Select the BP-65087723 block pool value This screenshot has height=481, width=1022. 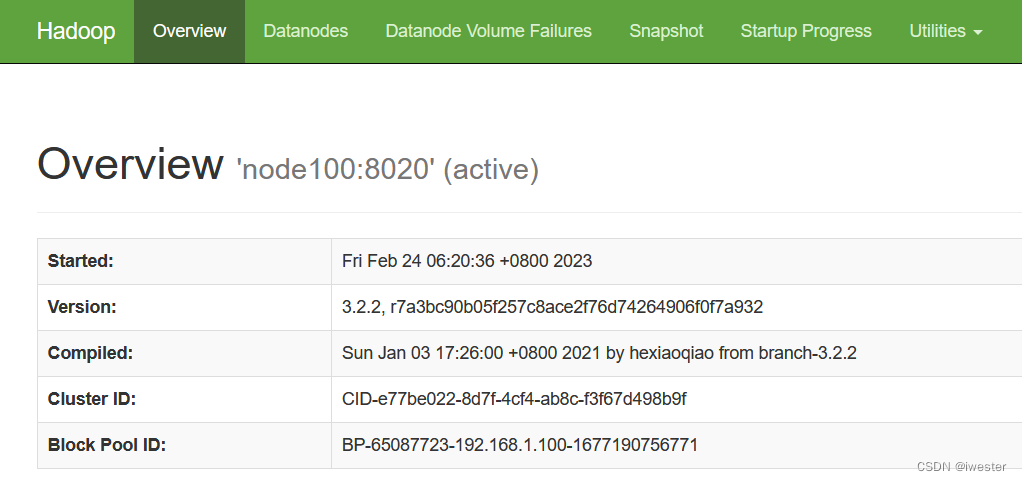519,445
